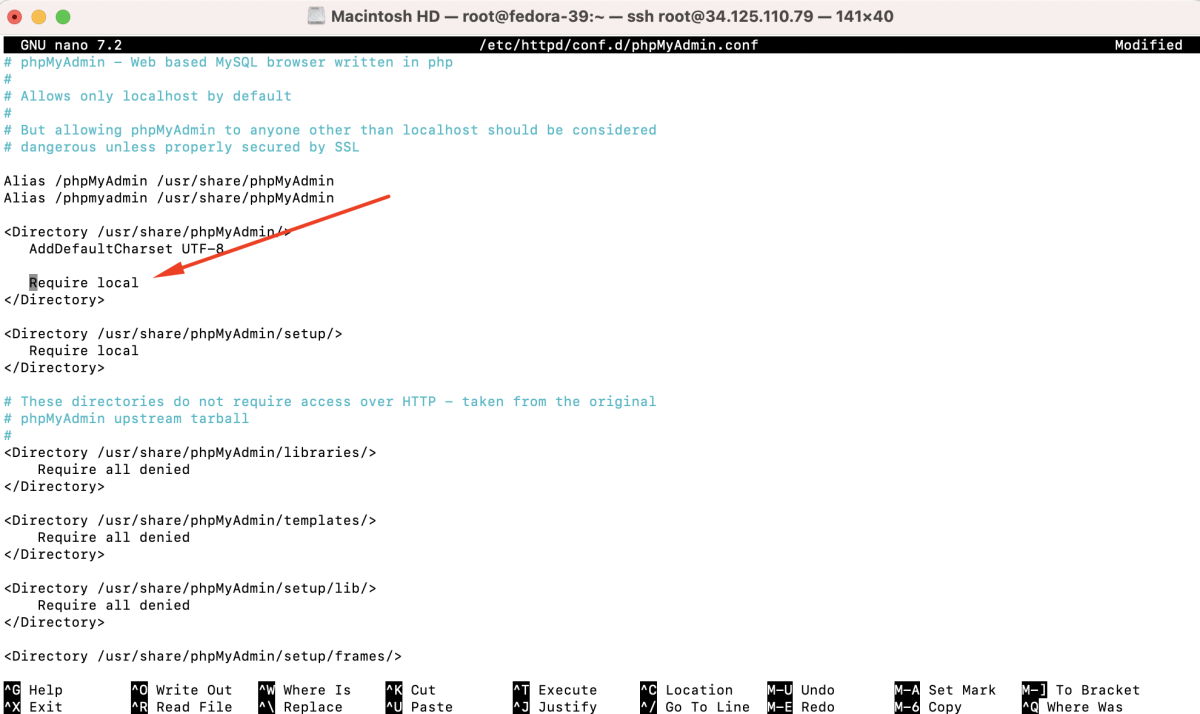Click the green maximize window button
This screenshot has width=1200, height=714.
[x=63, y=17]
